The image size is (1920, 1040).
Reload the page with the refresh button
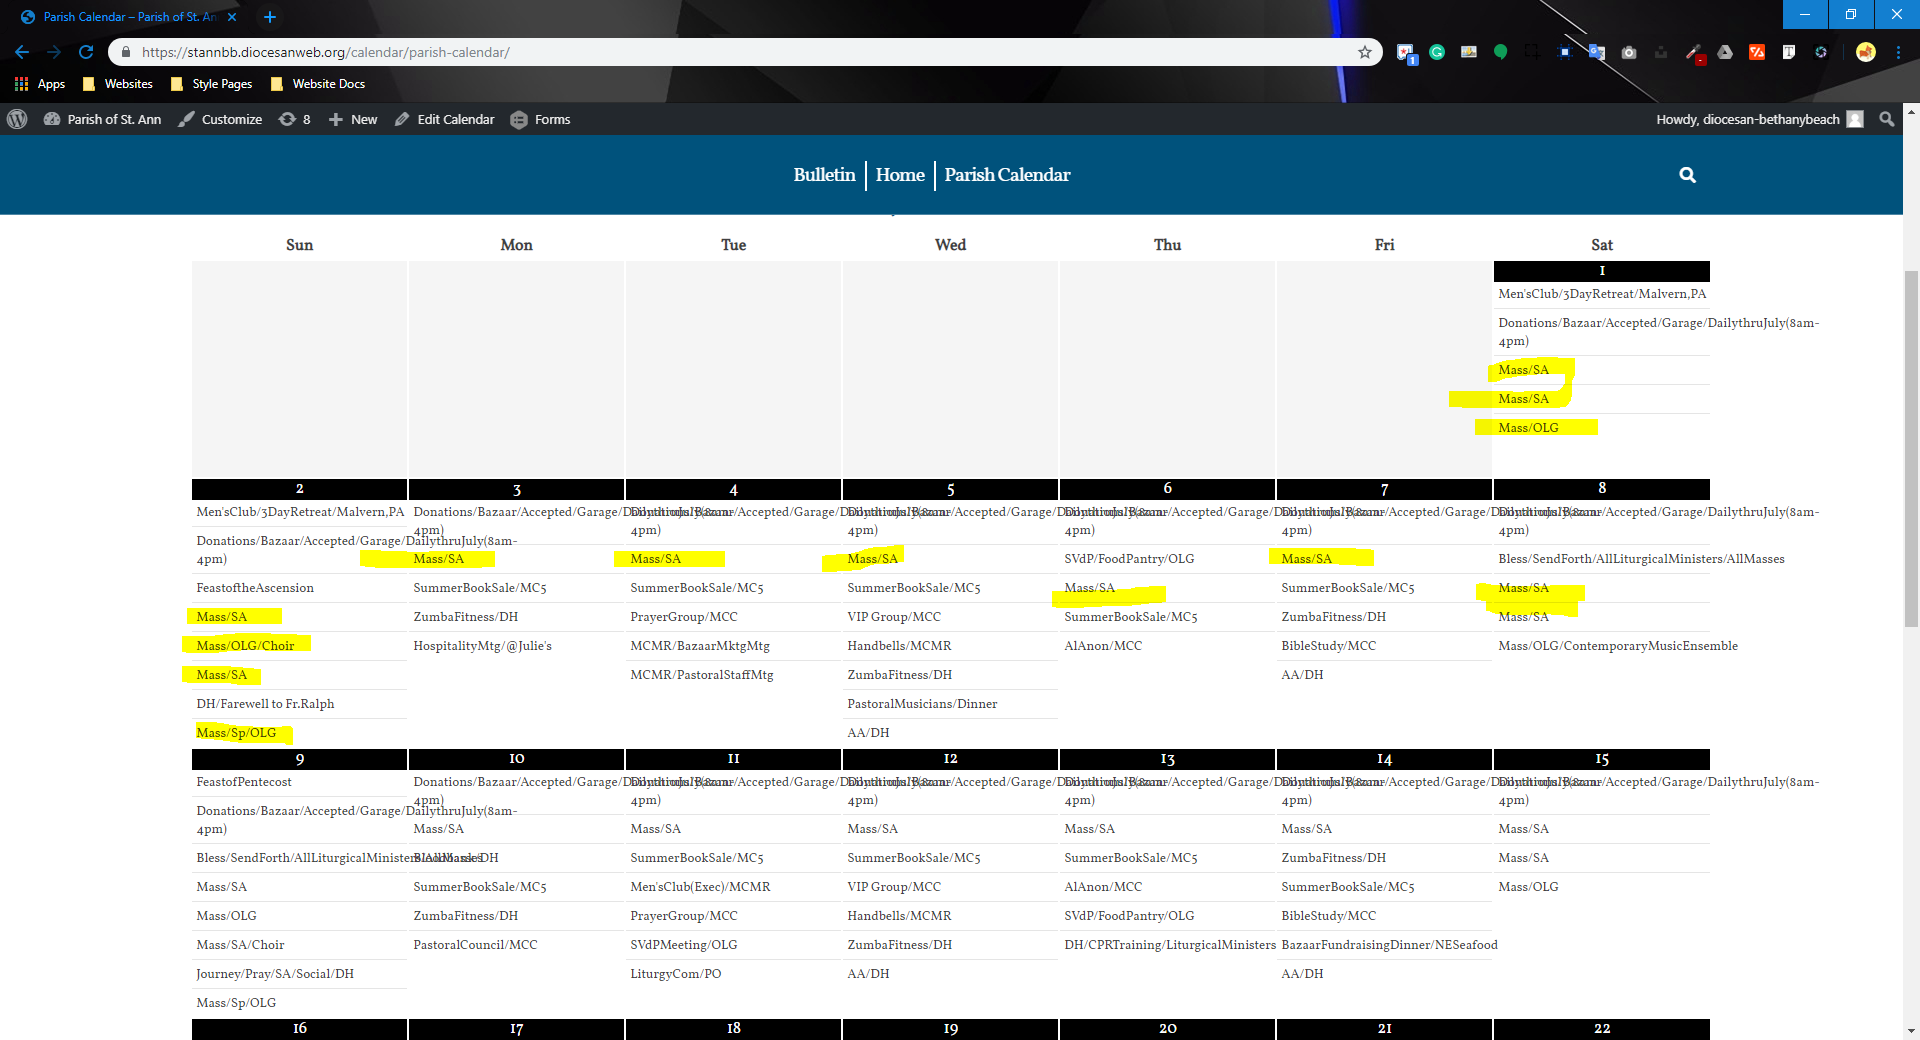86,52
